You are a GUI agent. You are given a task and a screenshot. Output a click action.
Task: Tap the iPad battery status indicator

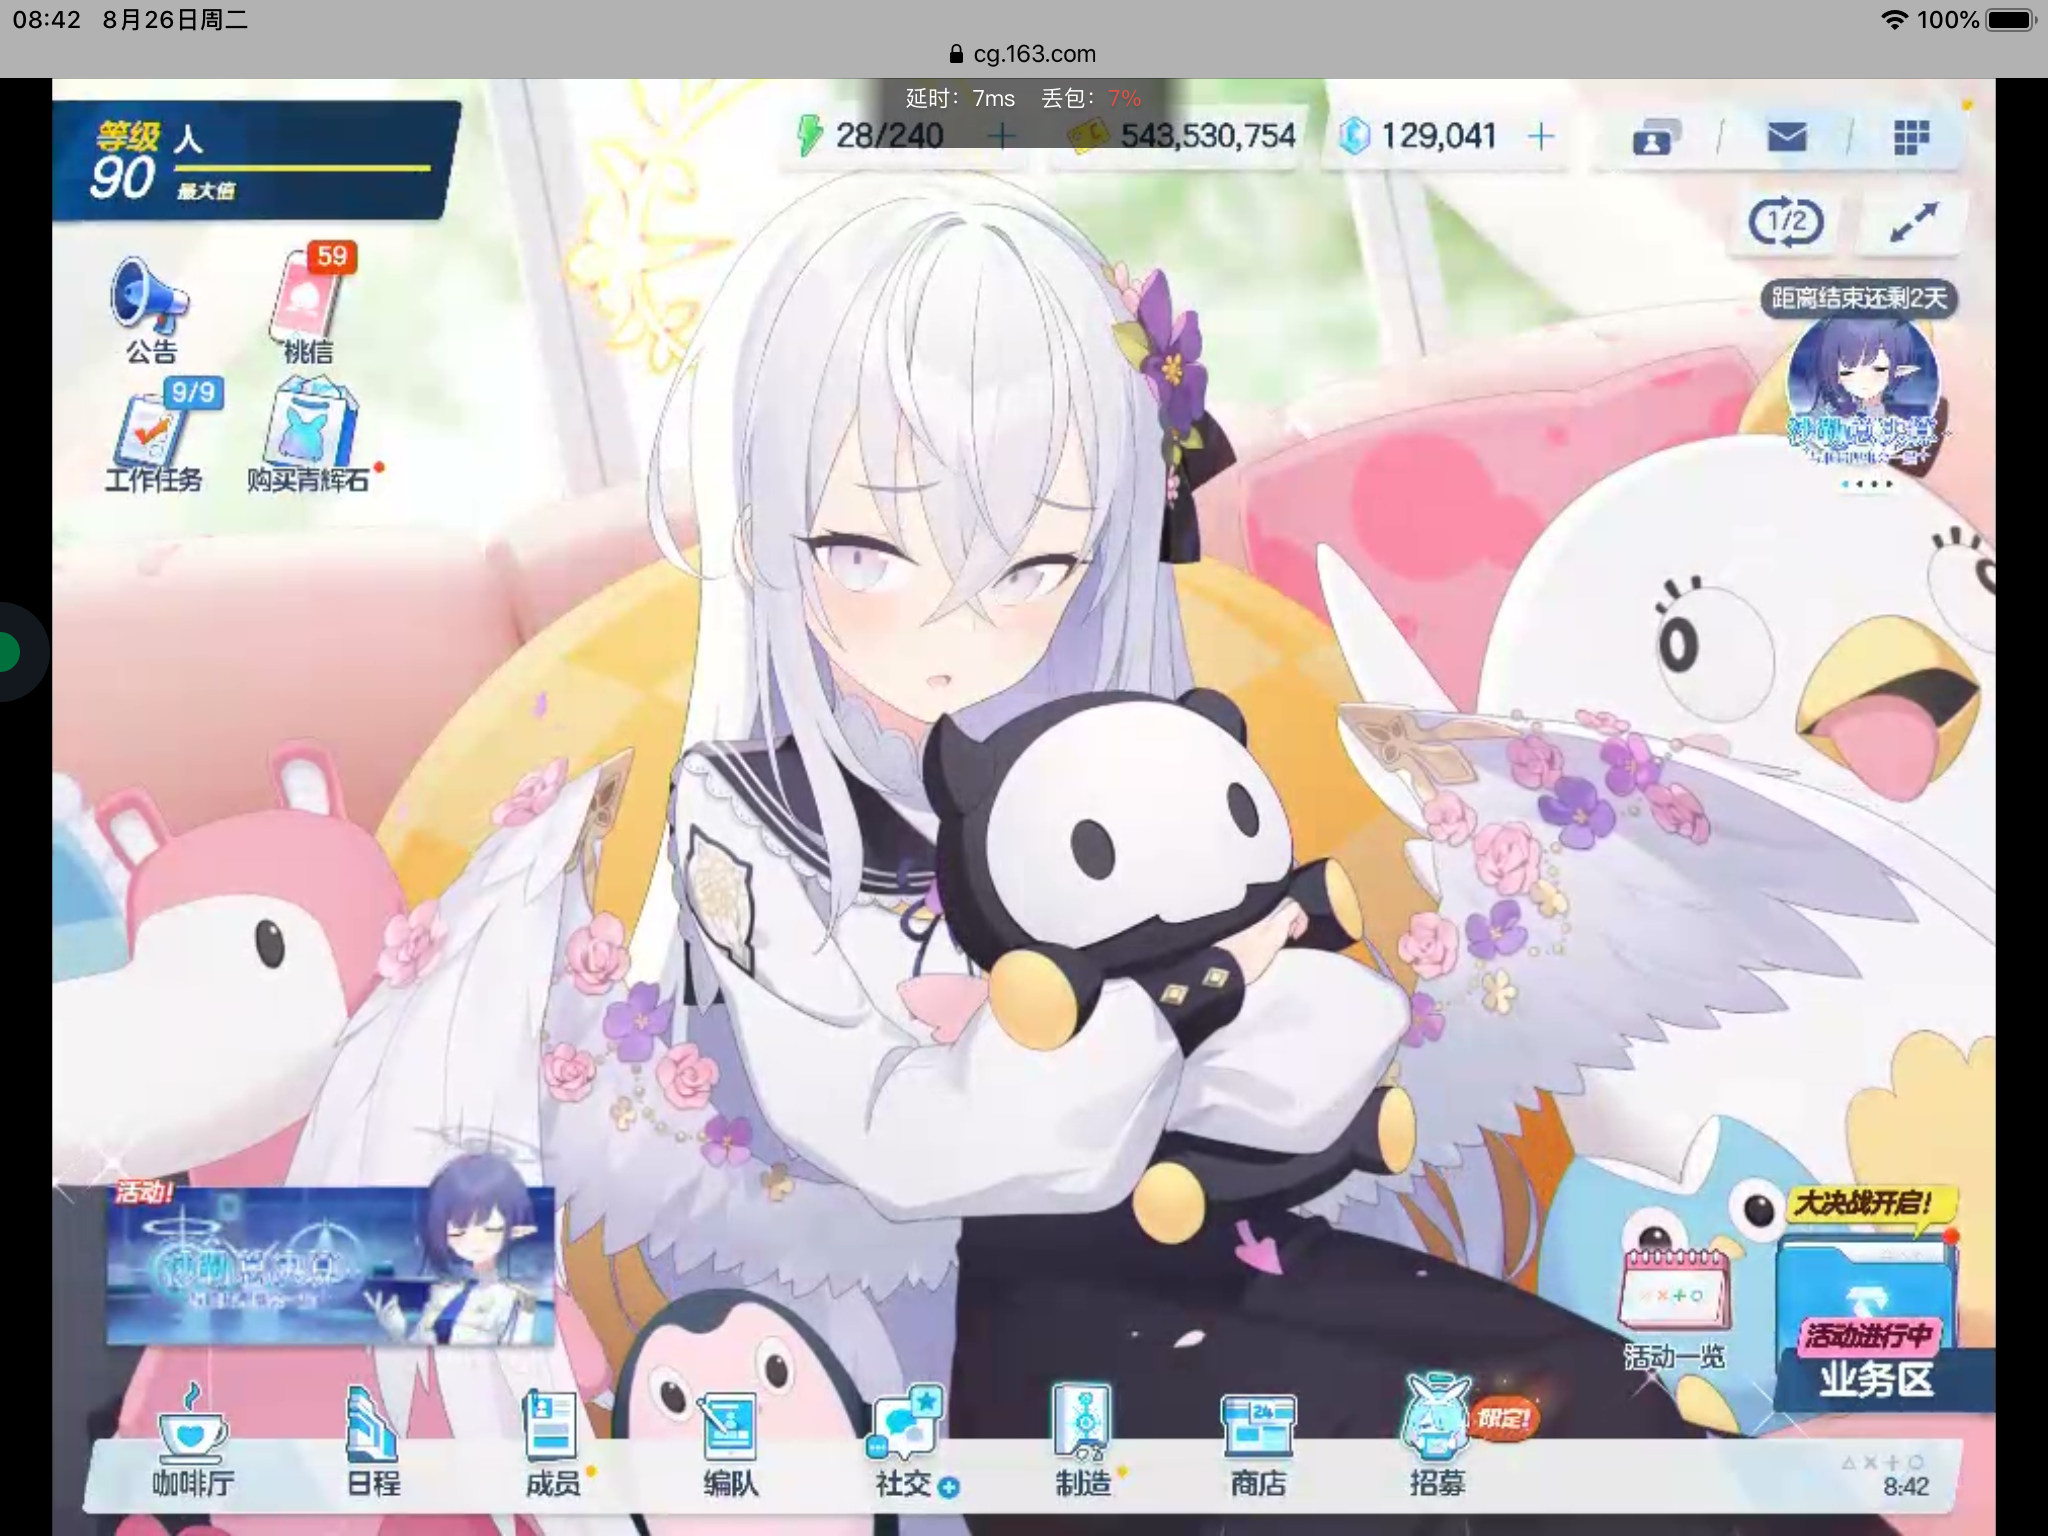[x=2010, y=20]
